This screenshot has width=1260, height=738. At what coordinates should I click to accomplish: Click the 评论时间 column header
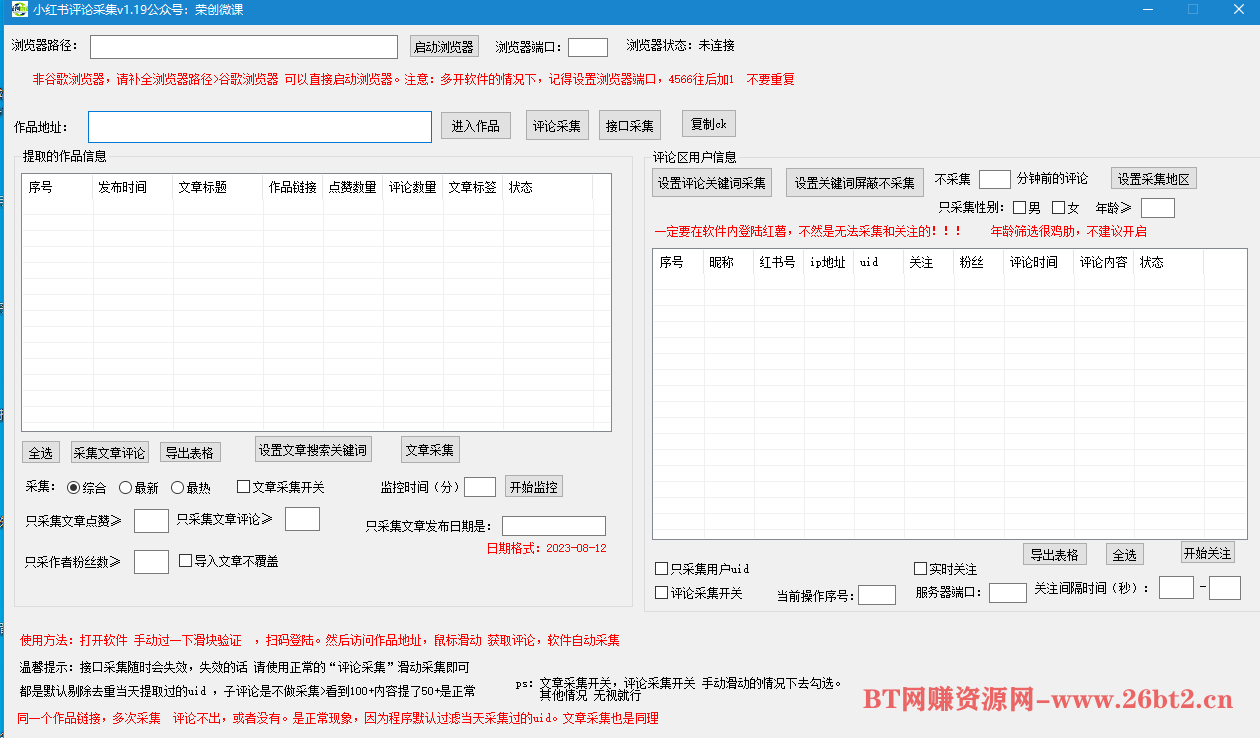1034,262
